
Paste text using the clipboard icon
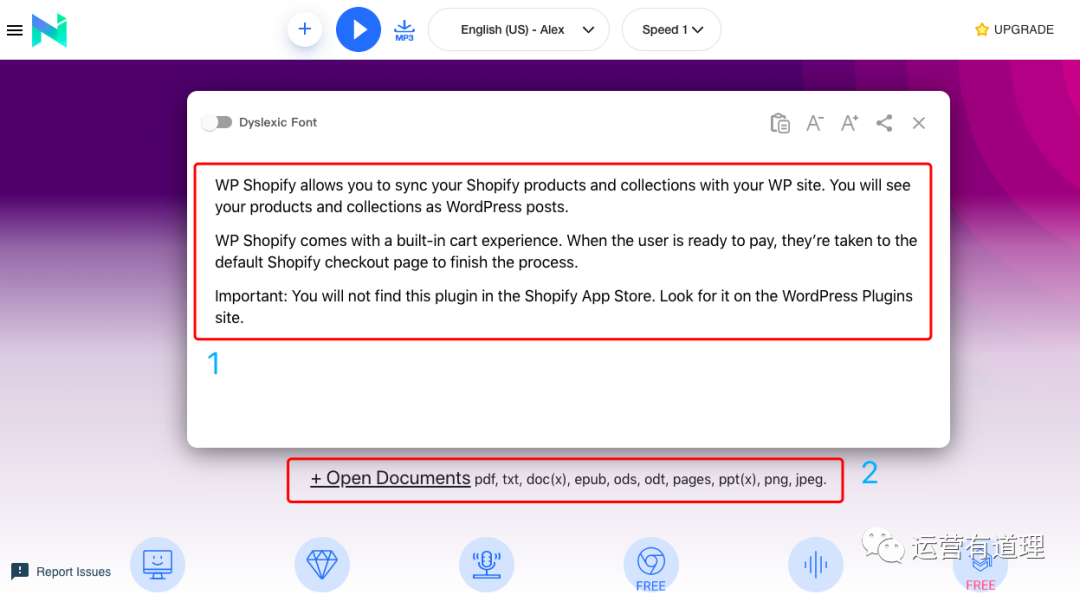(780, 123)
